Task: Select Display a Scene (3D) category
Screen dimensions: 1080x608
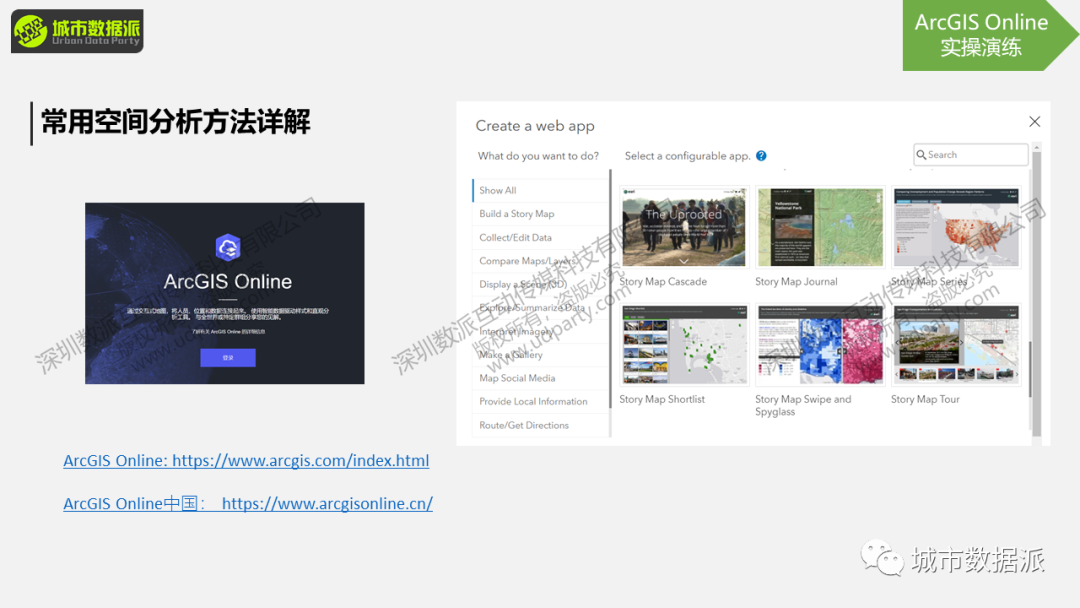Action: [541, 284]
